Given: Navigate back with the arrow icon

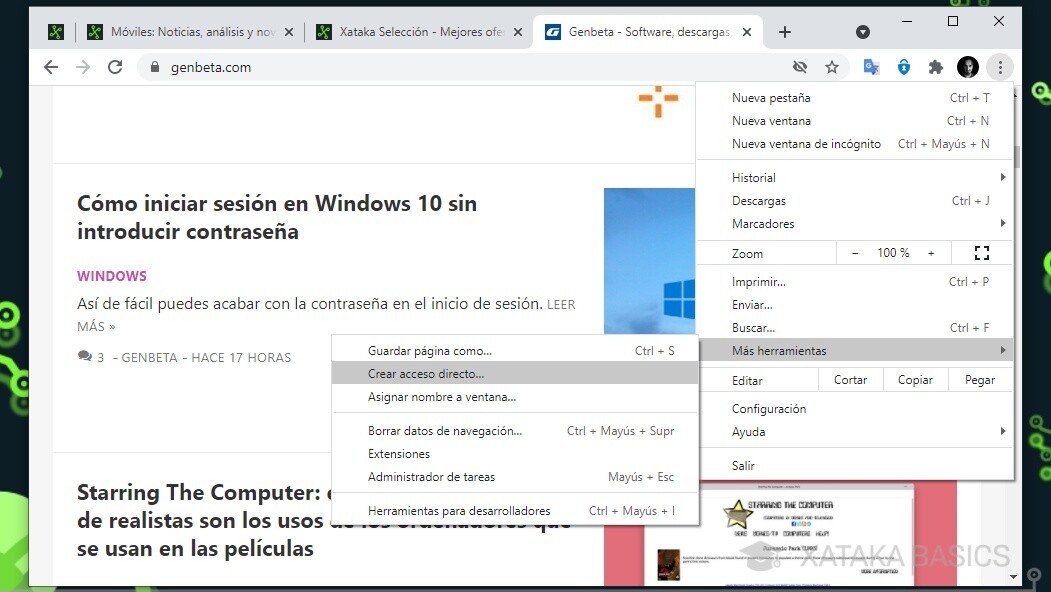Looking at the screenshot, I should pyautogui.click(x=50, y=67).
